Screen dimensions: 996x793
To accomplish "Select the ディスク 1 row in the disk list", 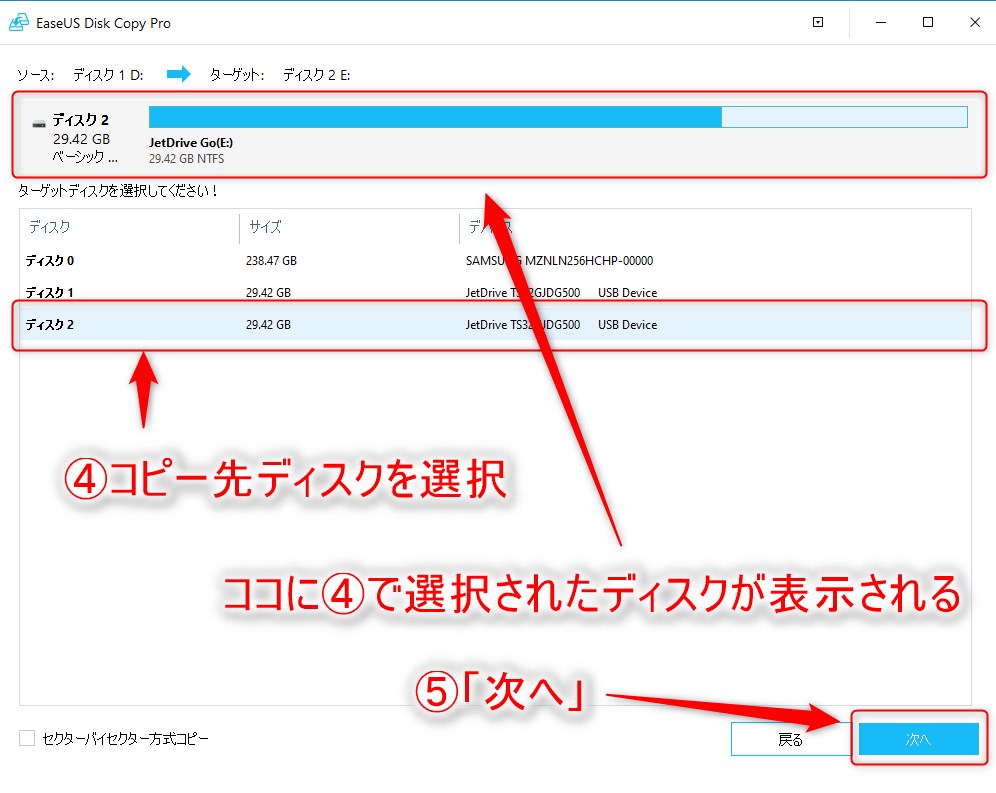I will tap(495, 292).
